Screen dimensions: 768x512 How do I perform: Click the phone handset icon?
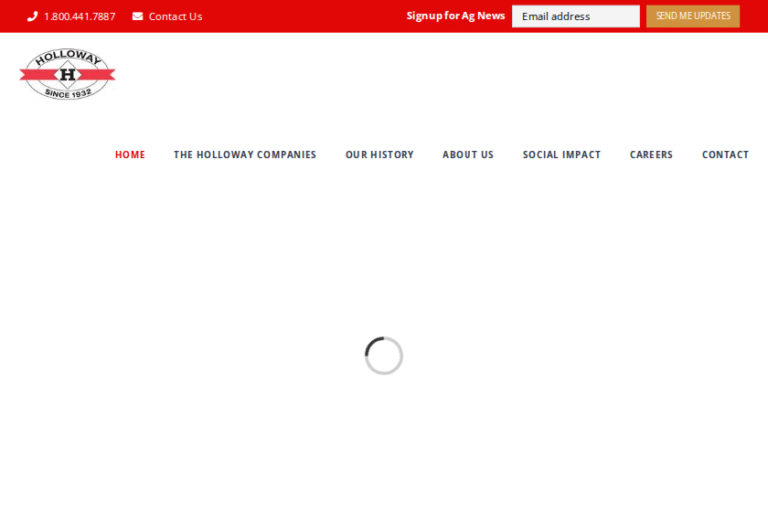pos(32,16)
